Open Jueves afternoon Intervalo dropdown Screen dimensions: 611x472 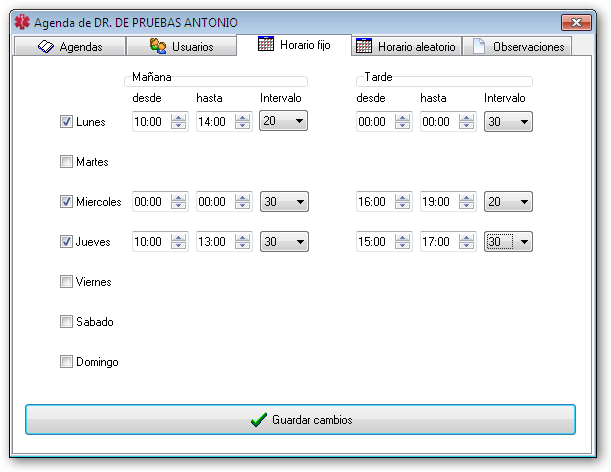[523, 242]
